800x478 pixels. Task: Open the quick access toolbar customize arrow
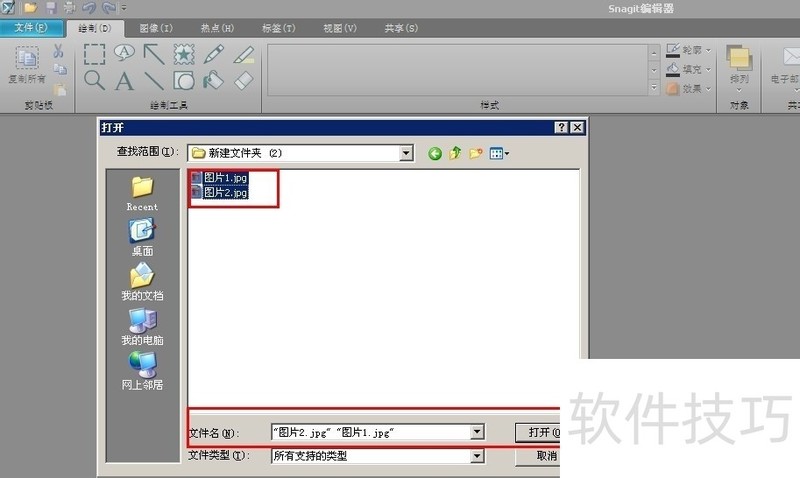click(x=124, y=8)
